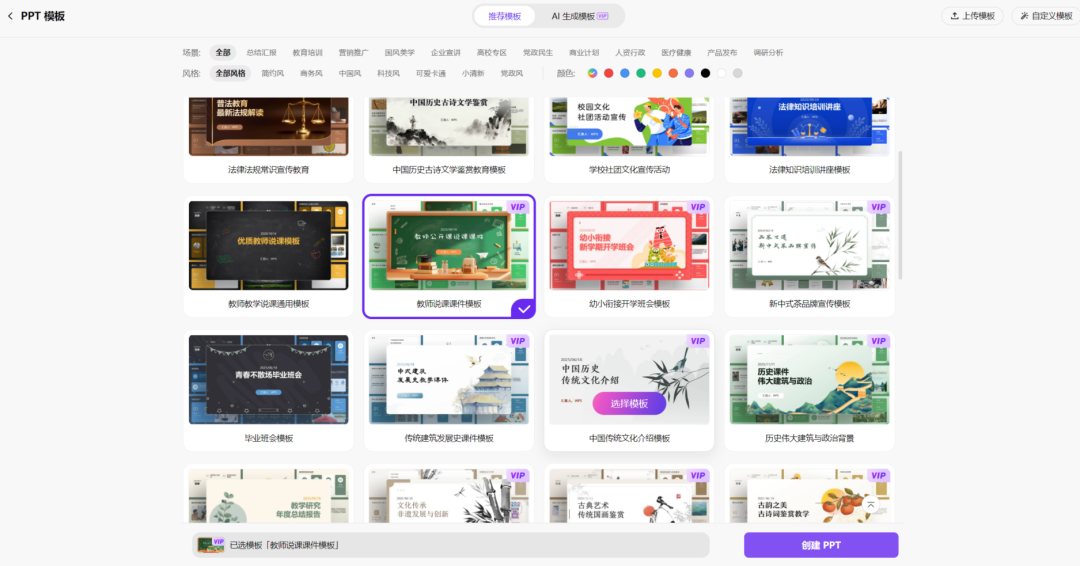Open the 教学研究年度总结报告 template
This screenshot has height=566, width=1080.
coord(269,496)
